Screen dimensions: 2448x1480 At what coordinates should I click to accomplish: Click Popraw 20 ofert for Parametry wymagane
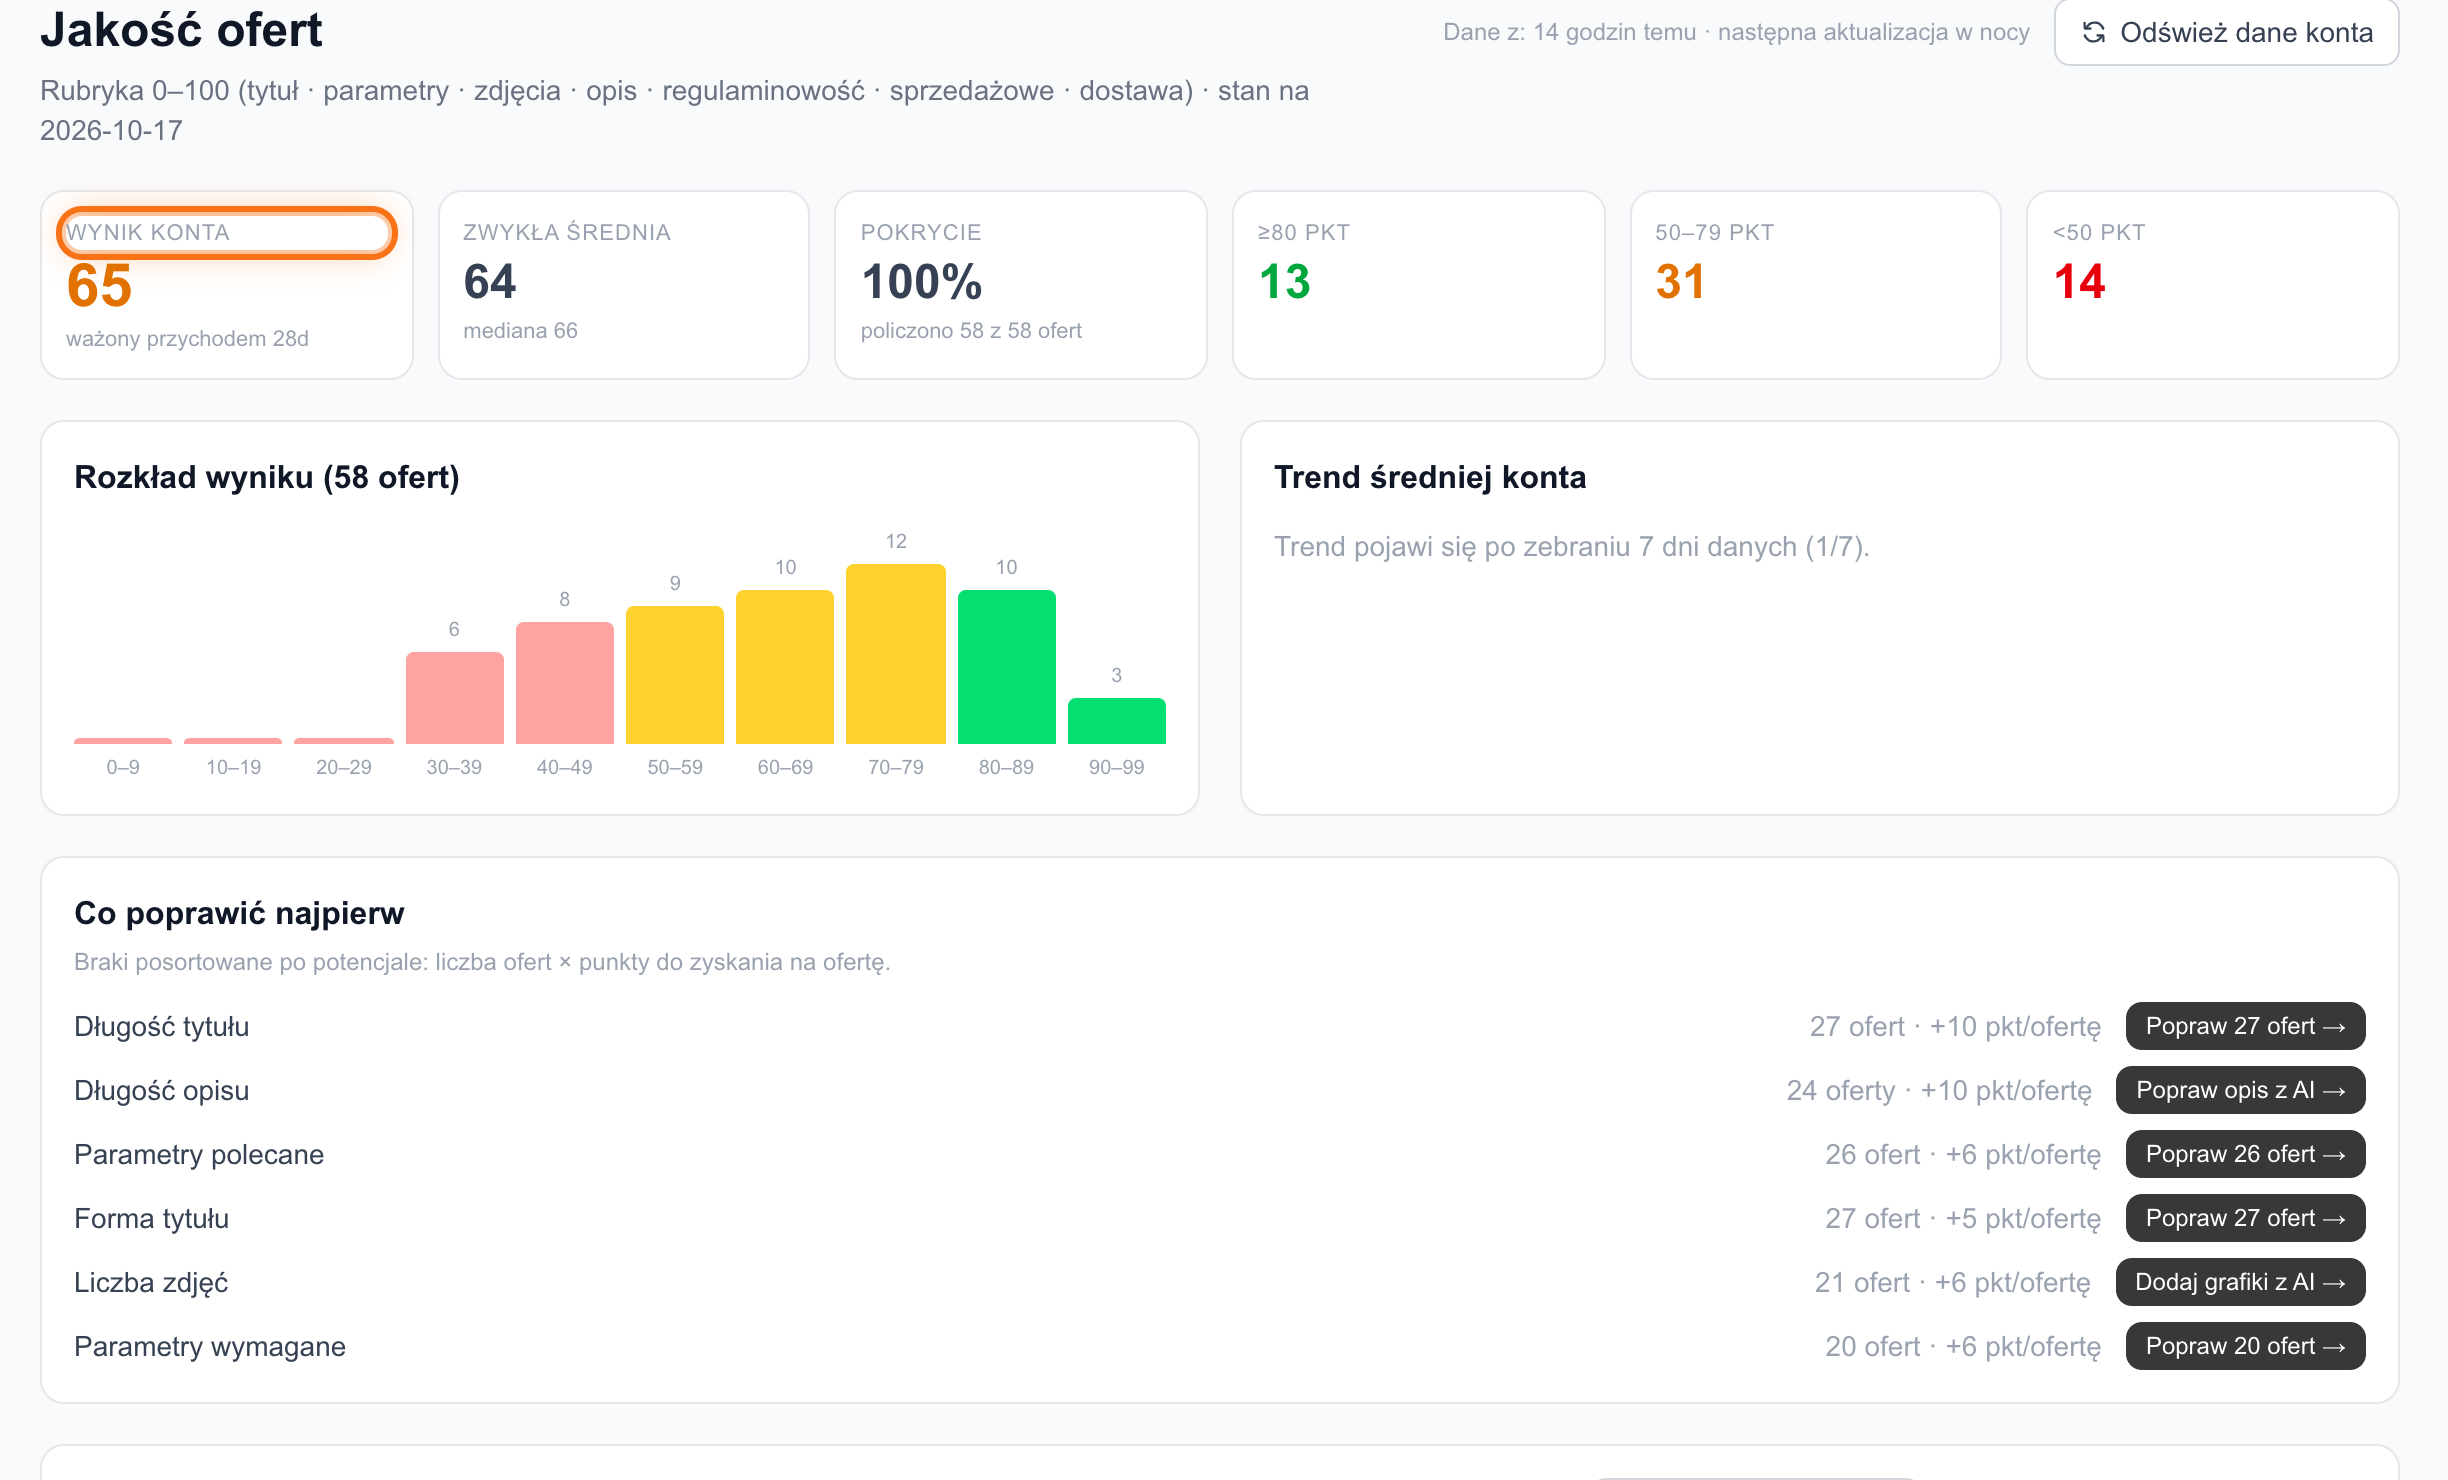2245,1346
